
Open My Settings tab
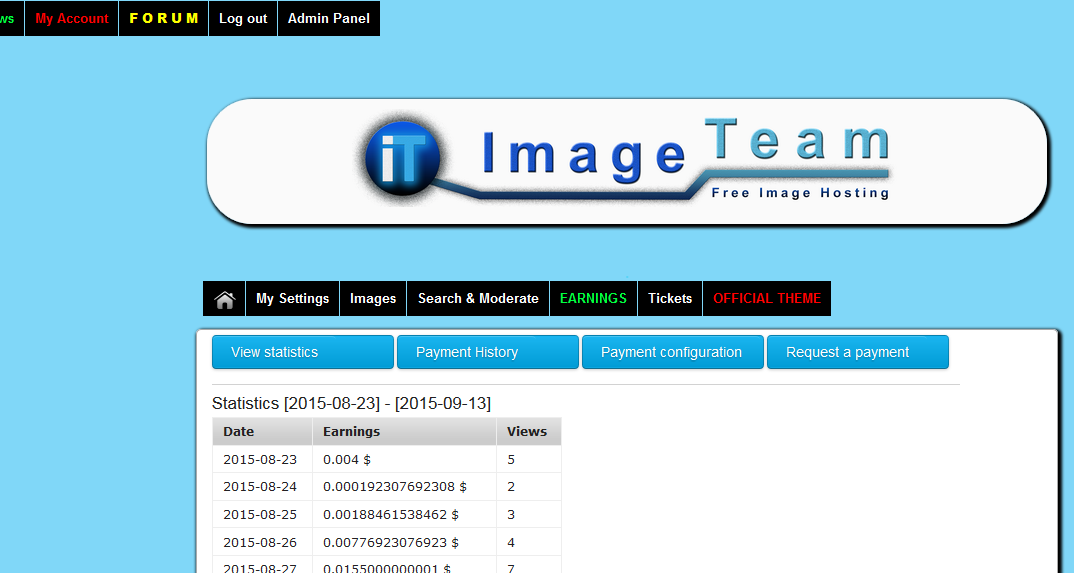click(x=292, y=299)
